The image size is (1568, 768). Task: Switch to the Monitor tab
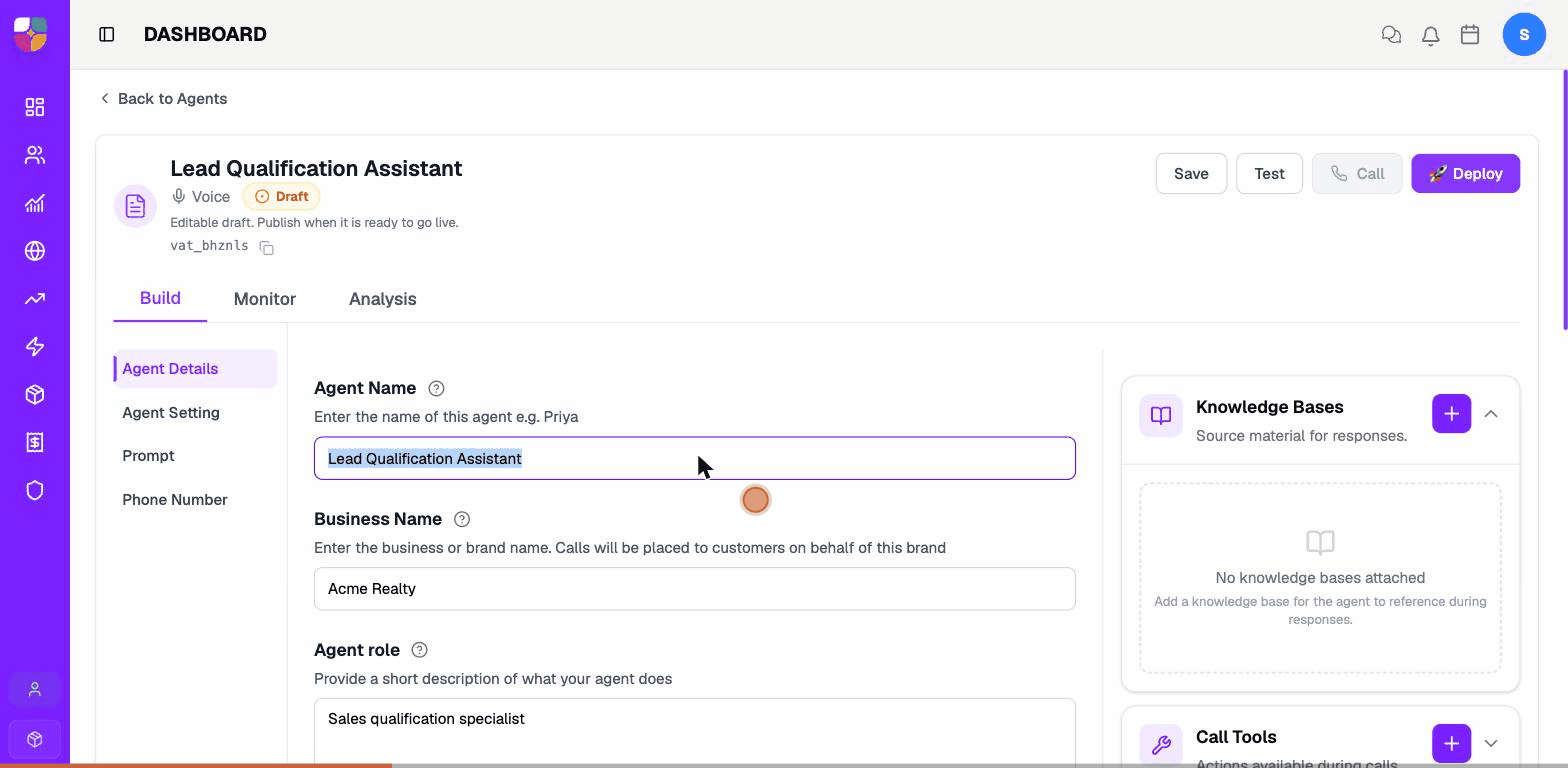tap(265, 299)
